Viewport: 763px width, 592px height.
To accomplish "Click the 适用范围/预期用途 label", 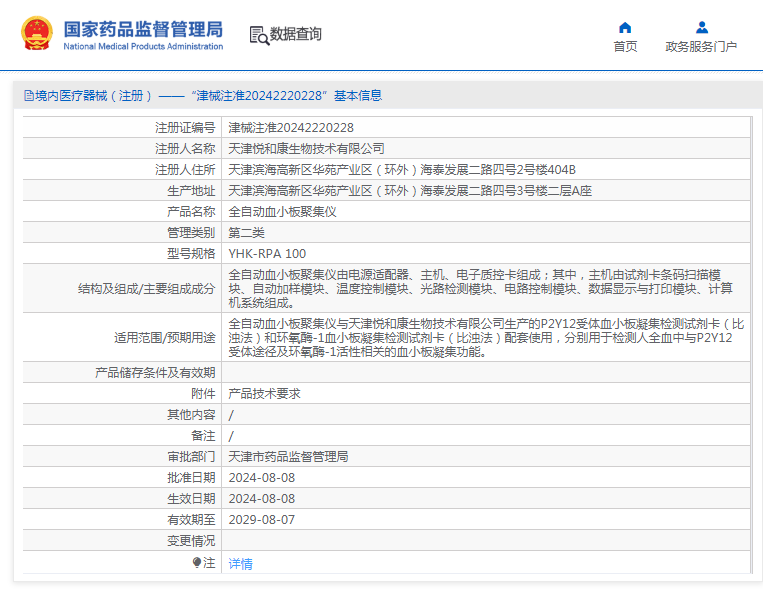I will [x=164, y=338].
